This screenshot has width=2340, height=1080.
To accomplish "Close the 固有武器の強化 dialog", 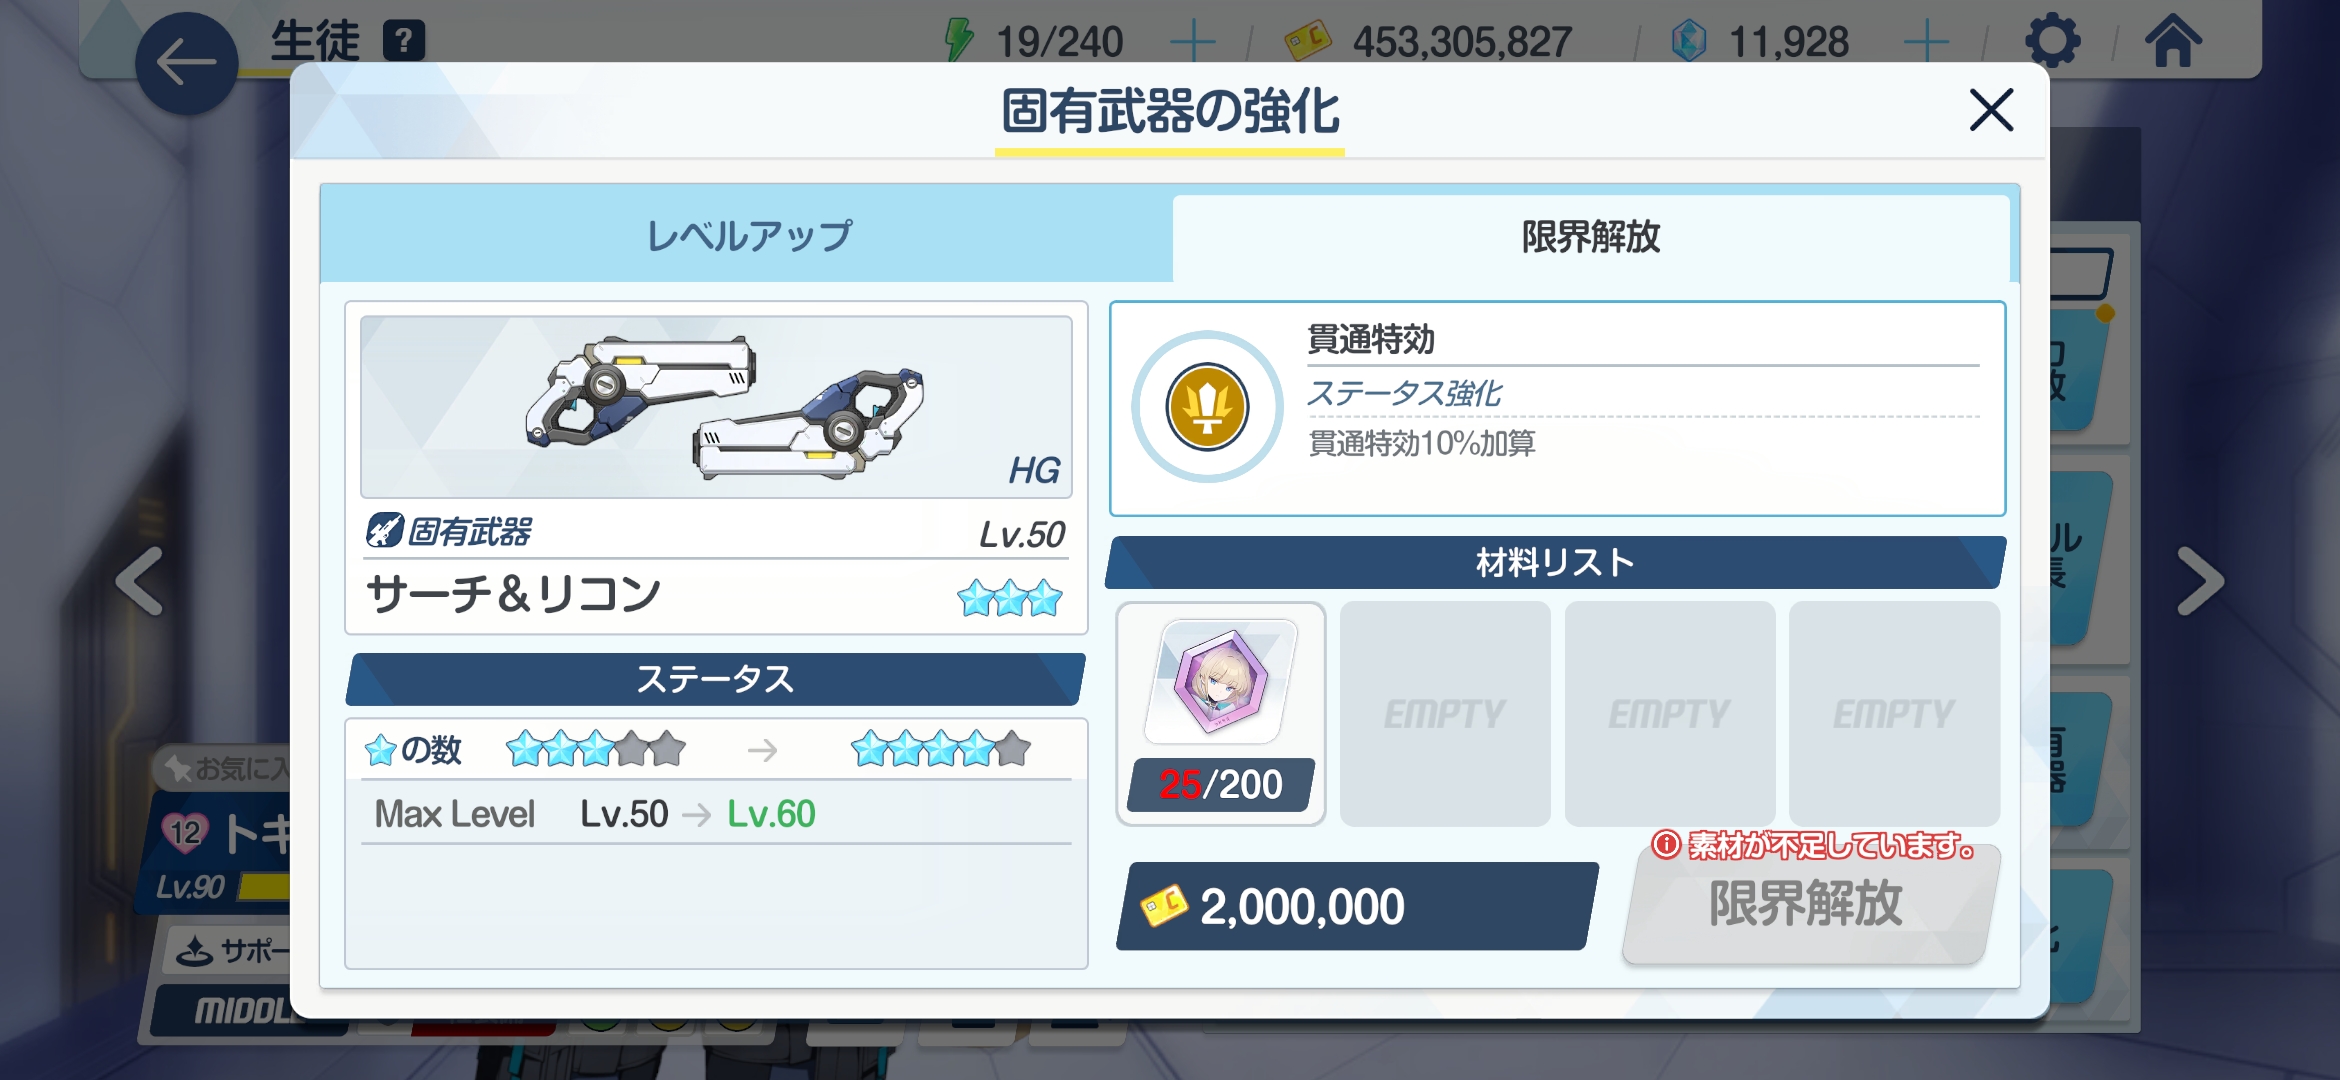I will point(1991,110).
